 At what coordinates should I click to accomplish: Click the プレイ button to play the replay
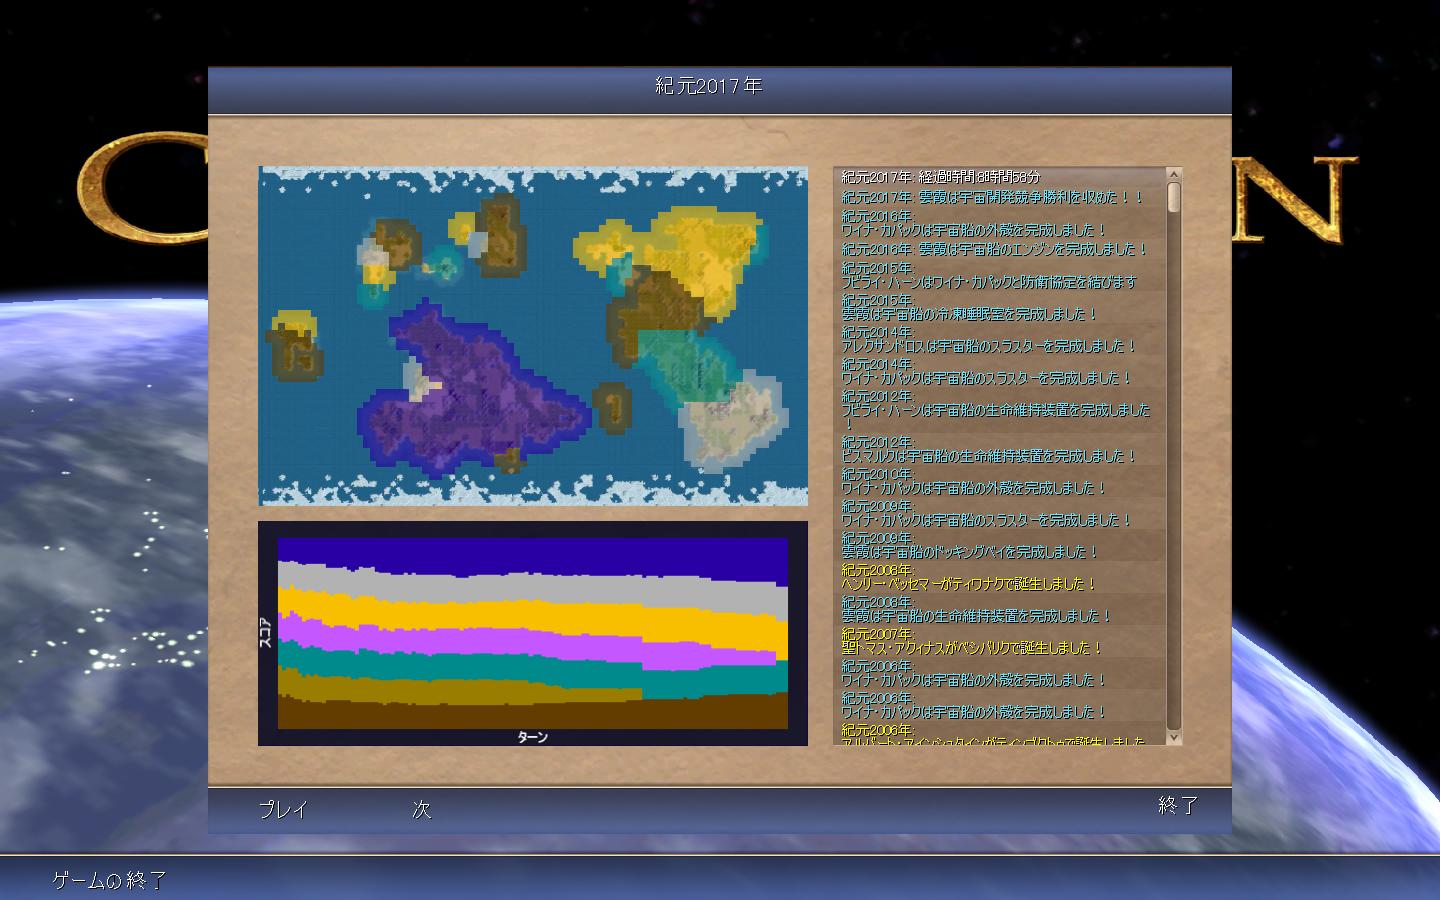coord(283,809)
